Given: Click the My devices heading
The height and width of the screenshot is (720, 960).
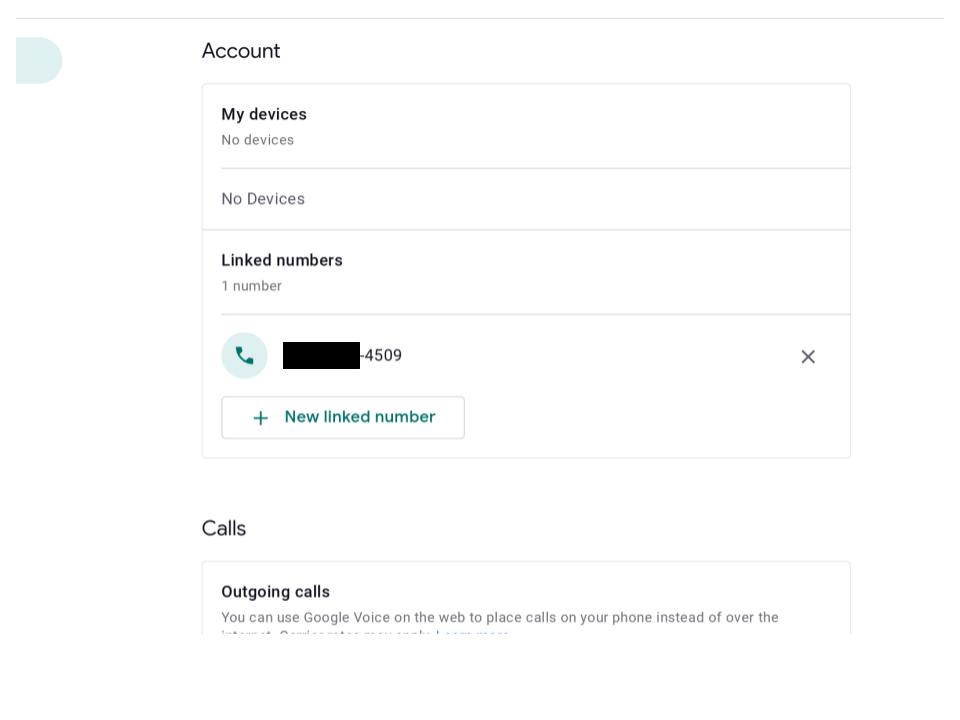Looking at the screenshot, I should (264, 114).
